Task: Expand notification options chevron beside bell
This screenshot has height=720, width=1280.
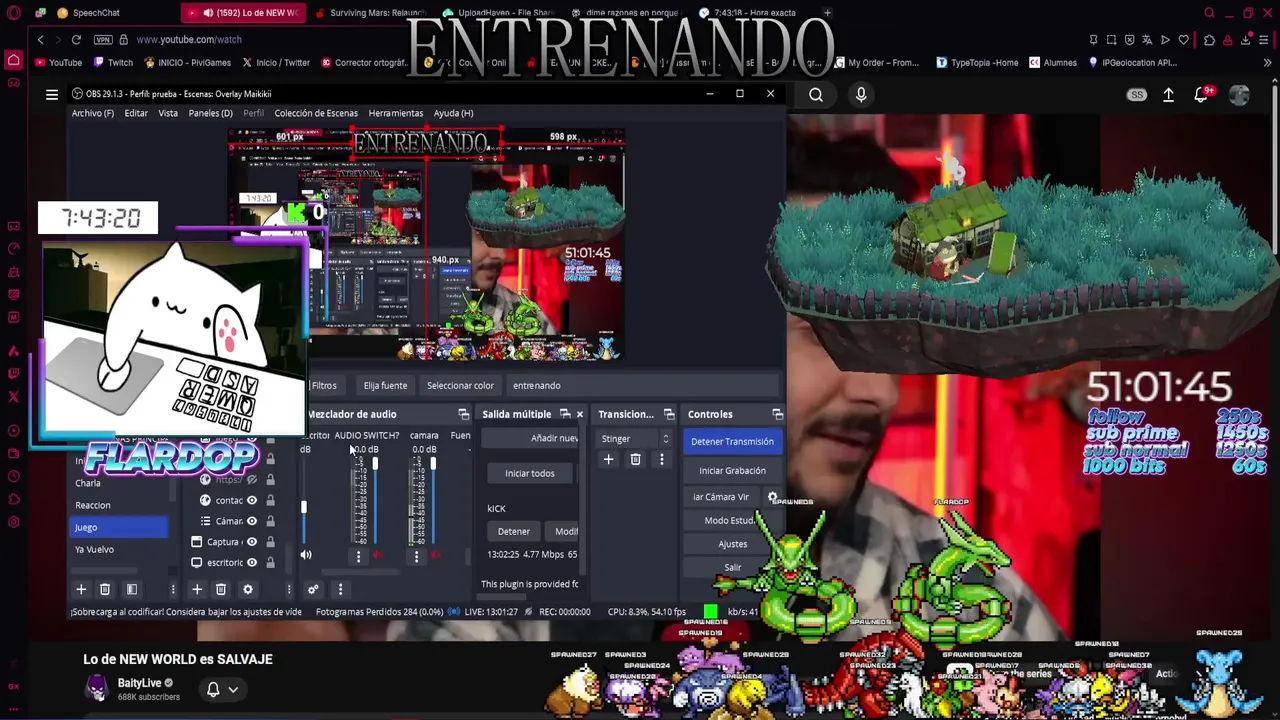Action: pos(233,689)
